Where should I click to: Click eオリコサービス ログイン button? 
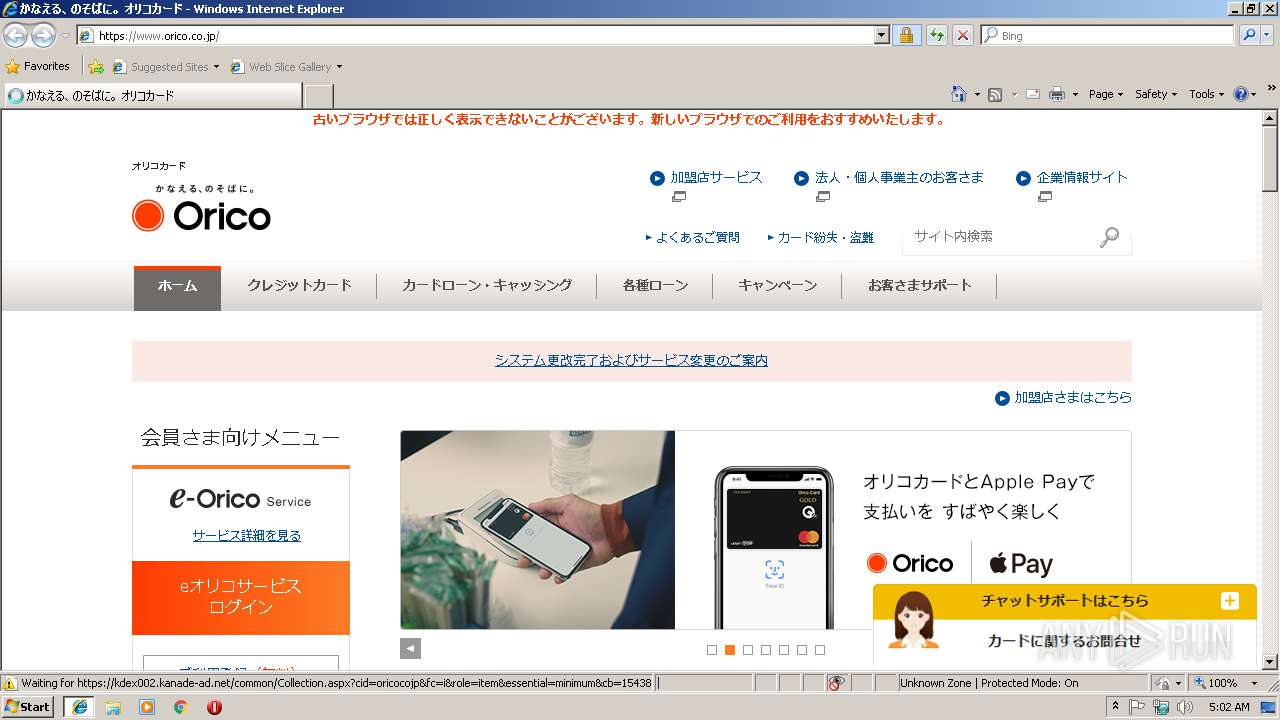click(241, 597)
